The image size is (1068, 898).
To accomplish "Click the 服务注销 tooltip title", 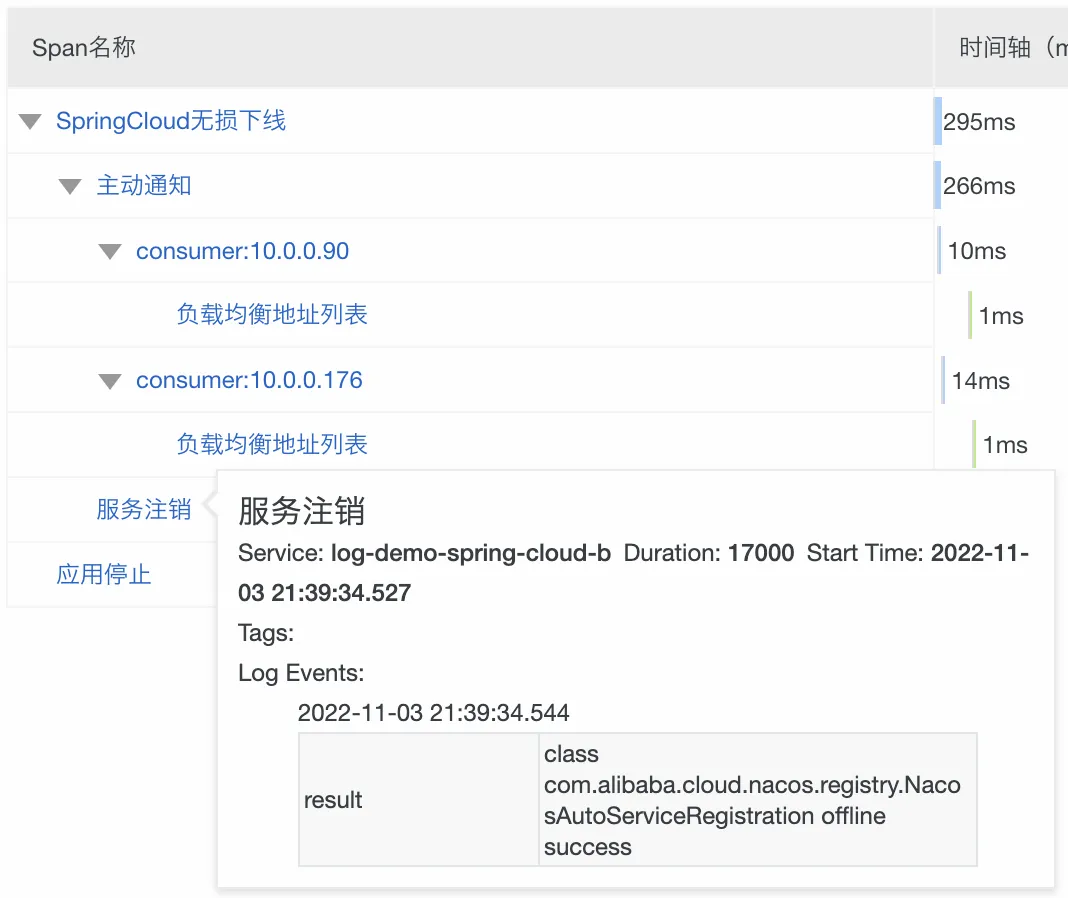I will click(301, 511).
